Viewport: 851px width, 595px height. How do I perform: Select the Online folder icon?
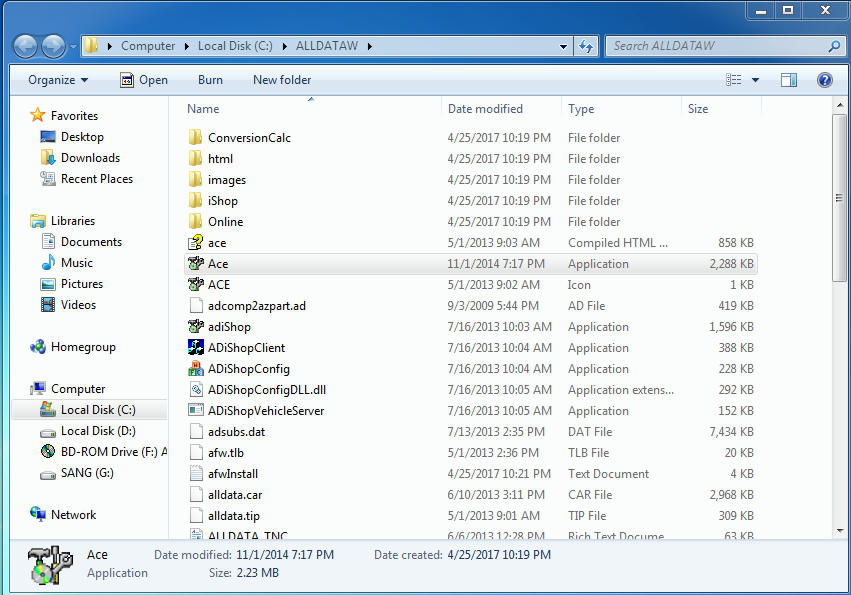[x=195, y=221]
